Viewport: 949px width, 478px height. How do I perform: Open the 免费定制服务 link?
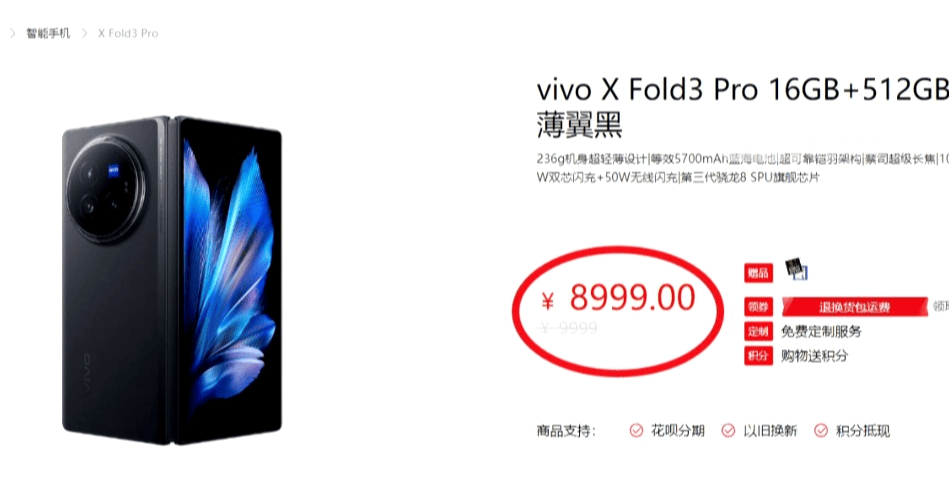[x=821, y=332]
